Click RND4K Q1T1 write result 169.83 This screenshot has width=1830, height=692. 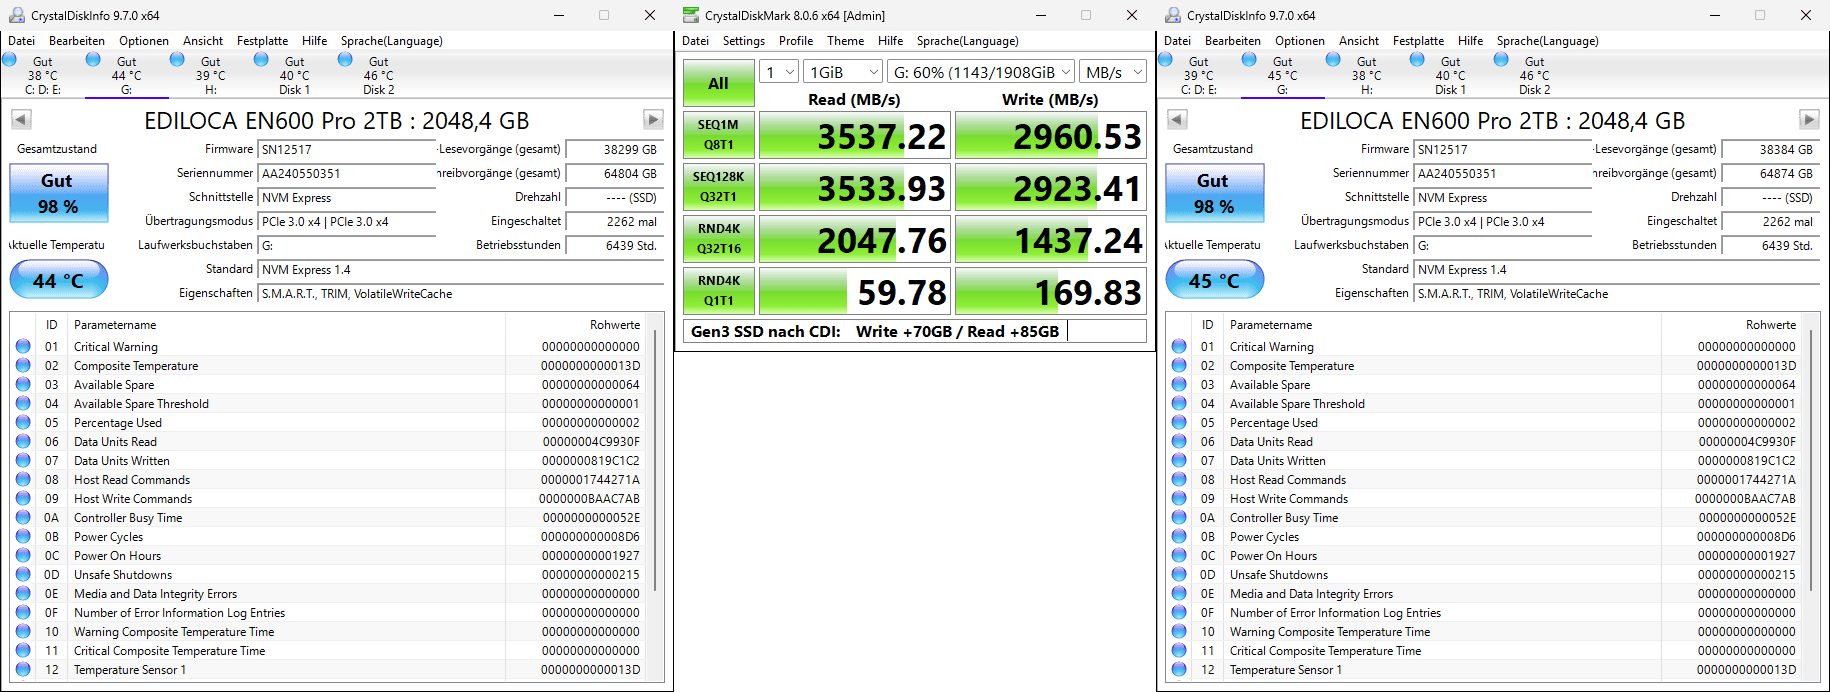(1050, 291)
